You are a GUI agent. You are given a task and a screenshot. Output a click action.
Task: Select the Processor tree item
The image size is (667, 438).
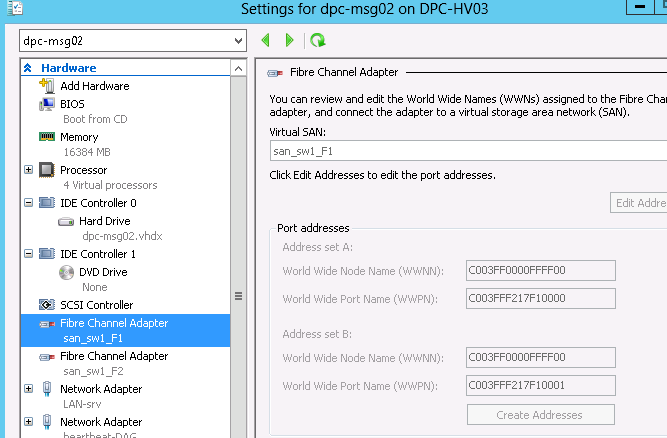coord(83,170)
